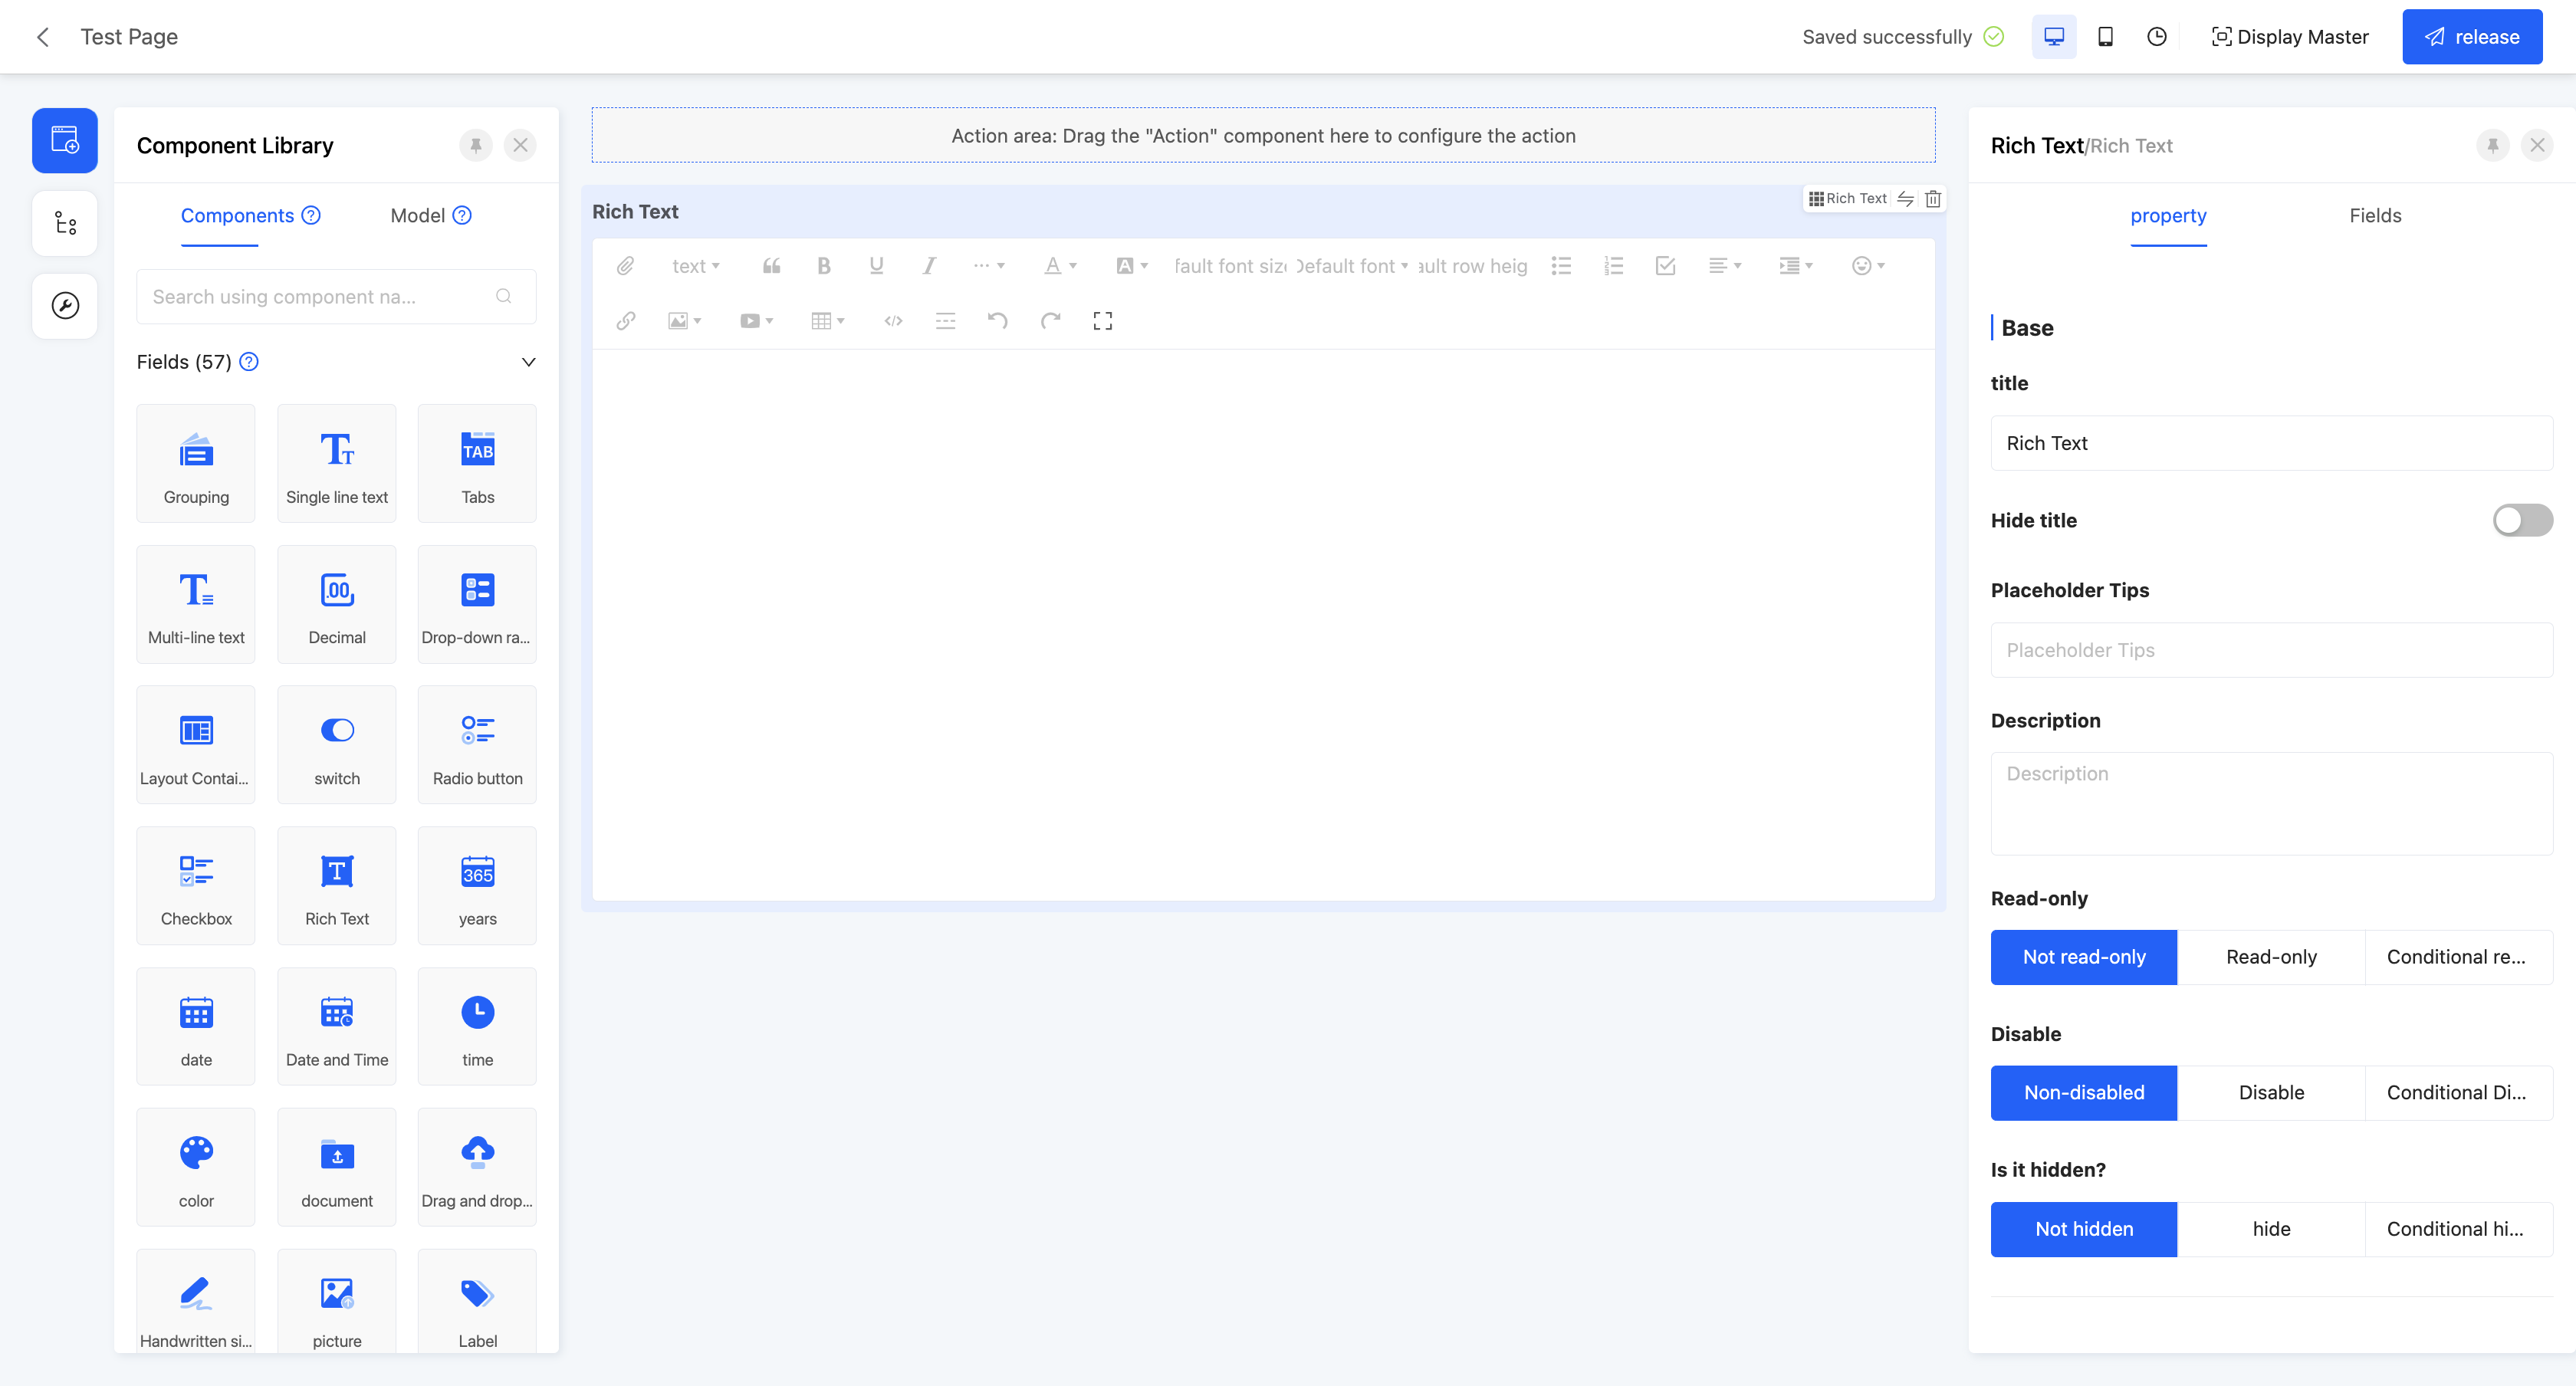2576x1386 pixels.
Task: Click the Display Master button
Action: (2290, 37)
